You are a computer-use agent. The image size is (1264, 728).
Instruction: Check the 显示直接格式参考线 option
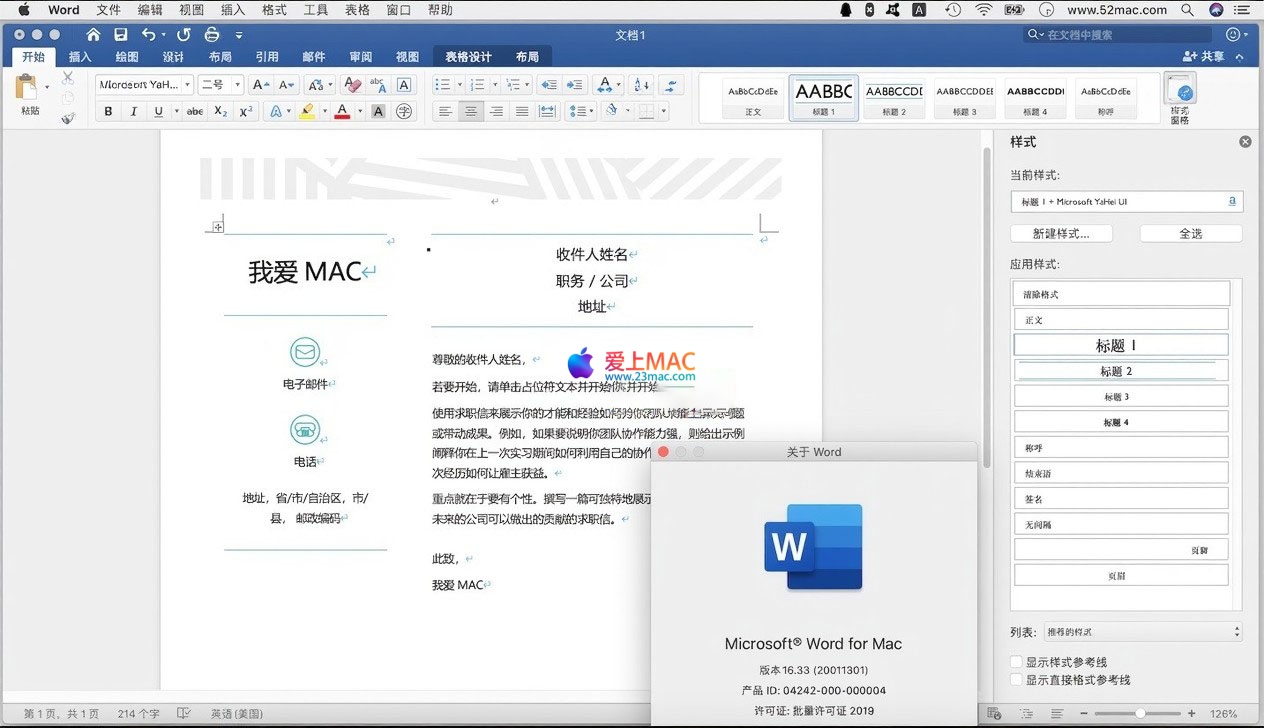coord(1017,680)
